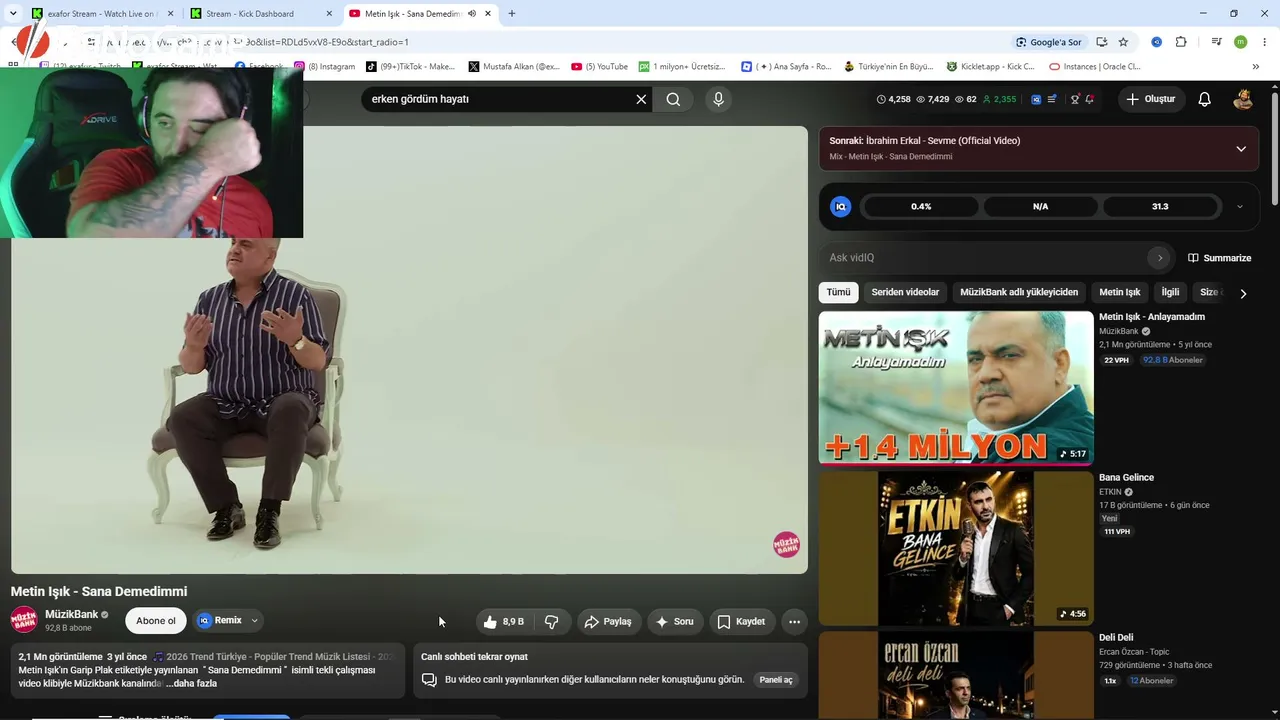Click the Soru ask button
The width and height of the screenshot is (1280, 720).
(674, 622)
